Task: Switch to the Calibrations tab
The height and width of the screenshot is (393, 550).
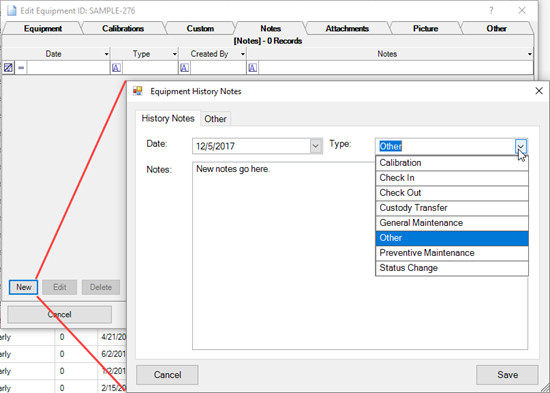Action: click(123, 28)
